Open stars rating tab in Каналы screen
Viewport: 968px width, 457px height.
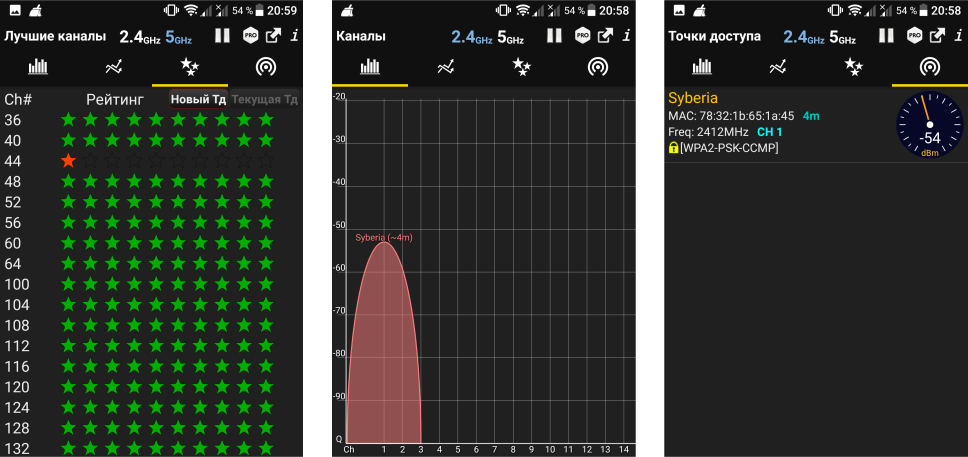tap(522, 67)
